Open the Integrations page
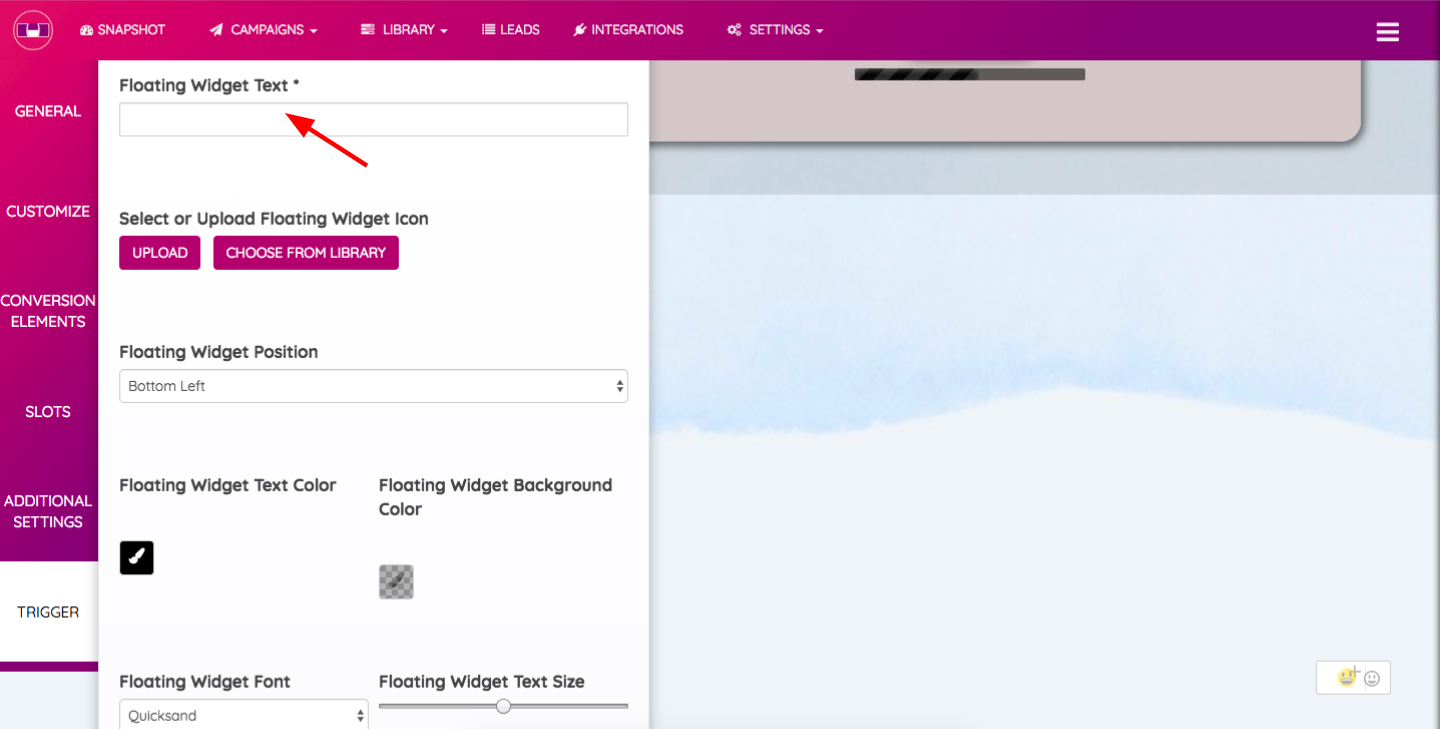1440x729 pixels. tap(628, 30)
